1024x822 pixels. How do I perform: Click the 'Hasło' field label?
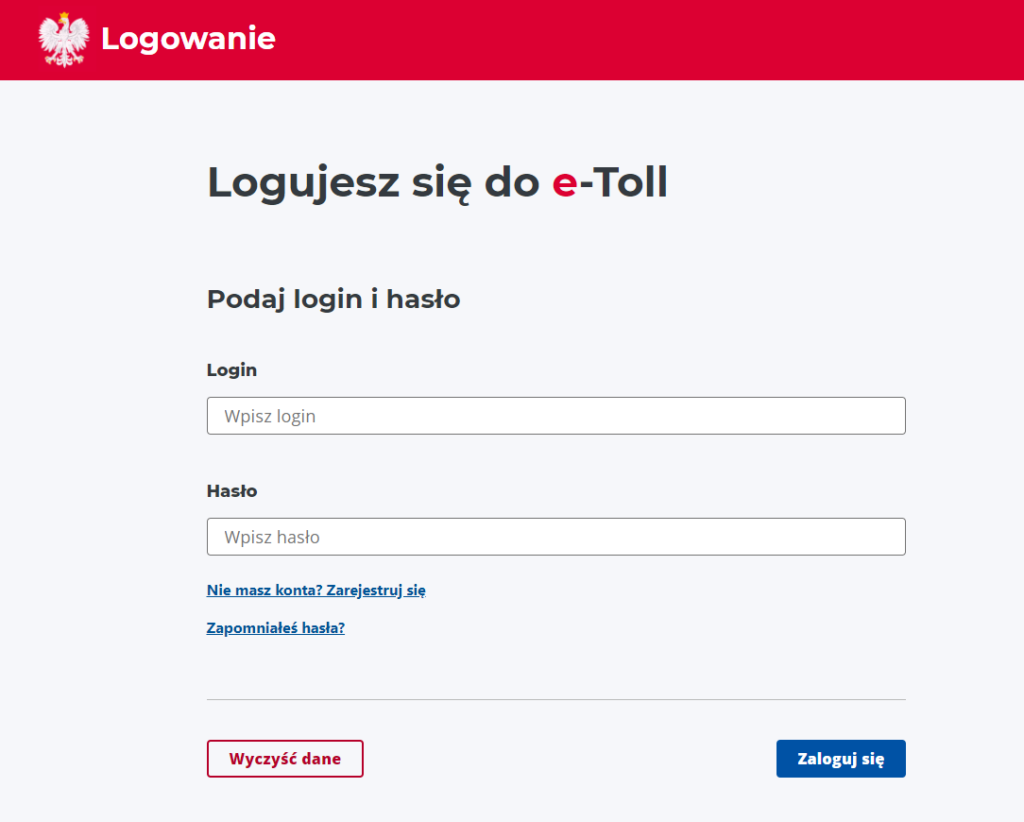point(232,491)
